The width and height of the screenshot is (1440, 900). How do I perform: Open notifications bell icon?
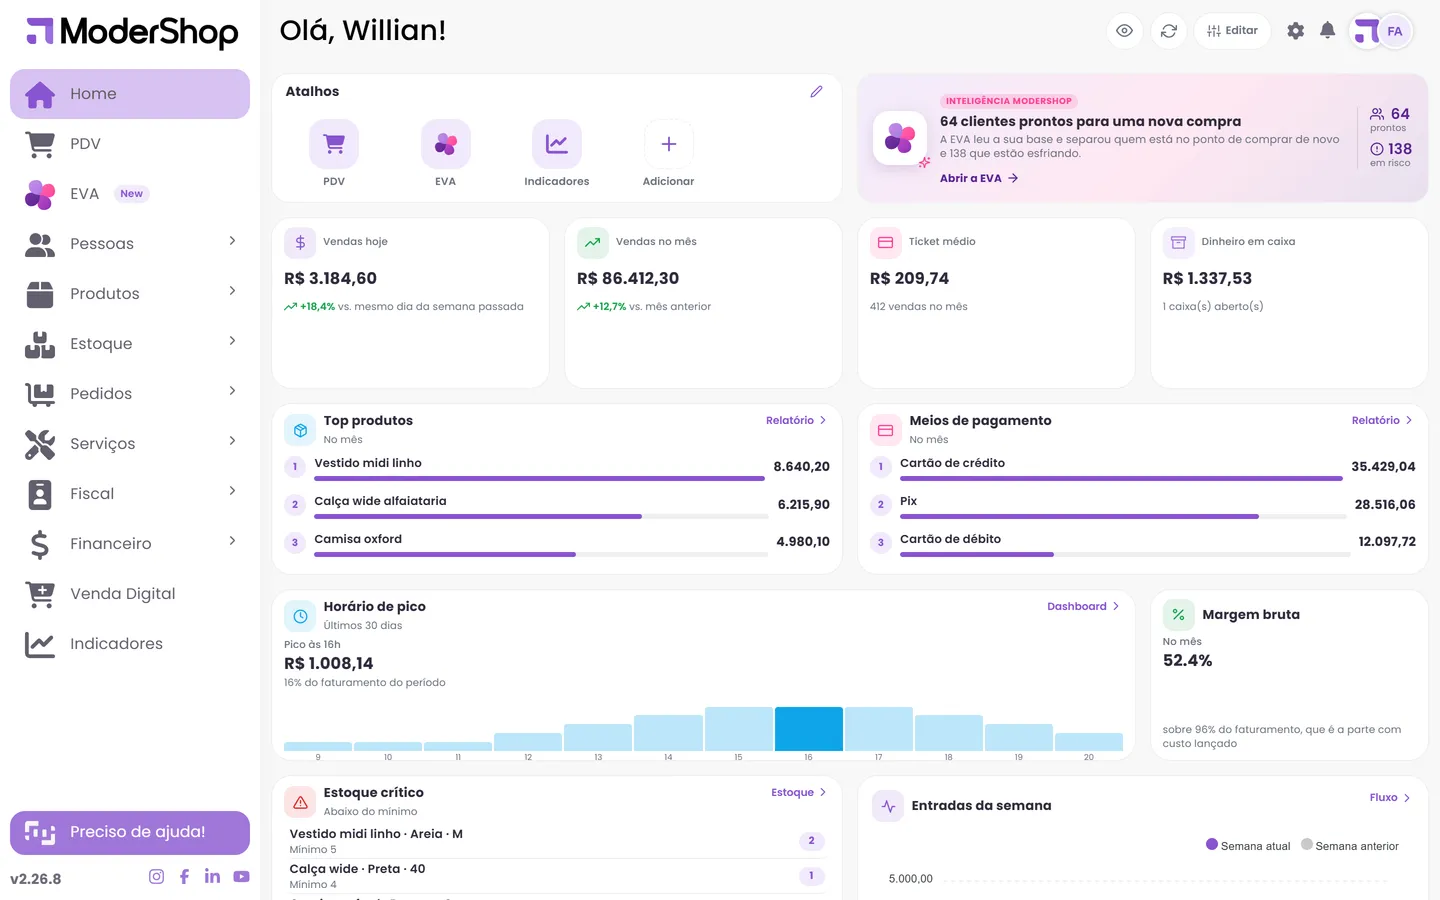1327,31
